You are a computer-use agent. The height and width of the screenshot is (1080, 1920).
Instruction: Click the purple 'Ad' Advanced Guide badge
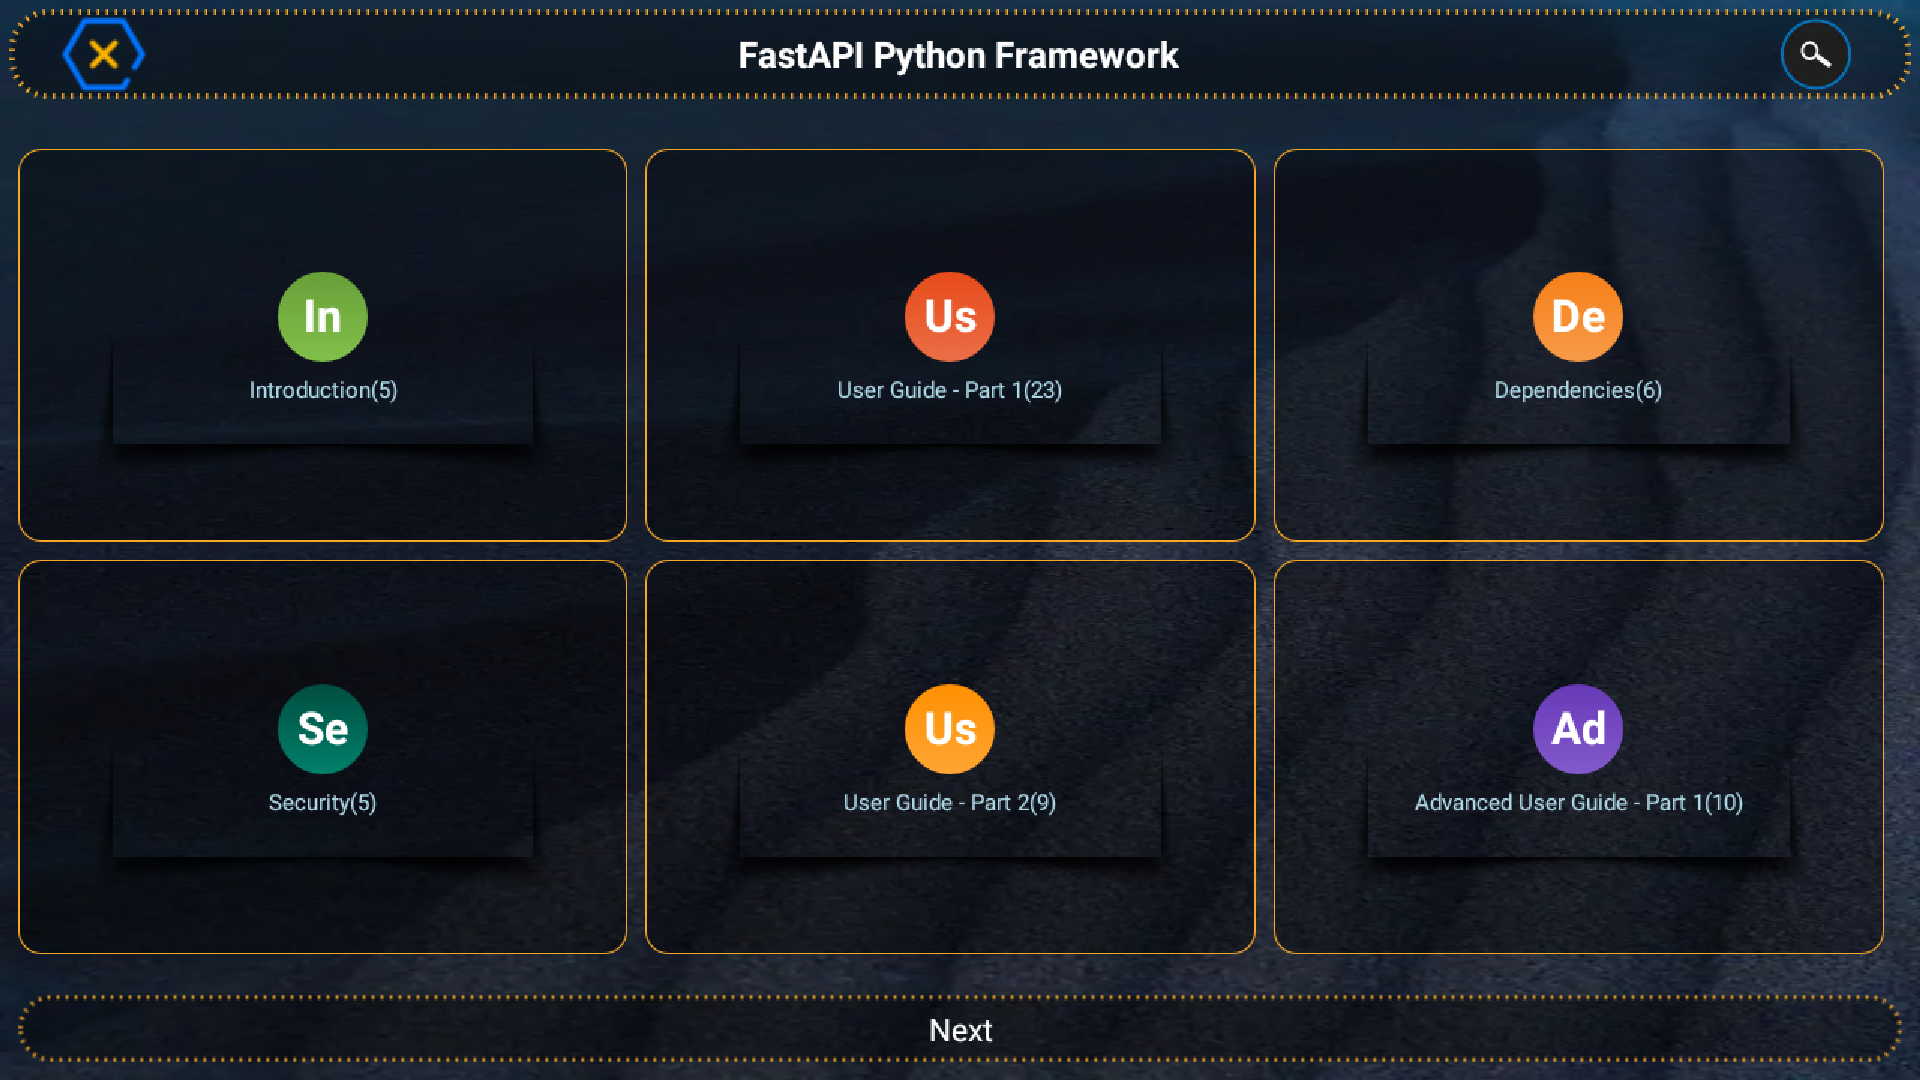[x=1576, y=729]
